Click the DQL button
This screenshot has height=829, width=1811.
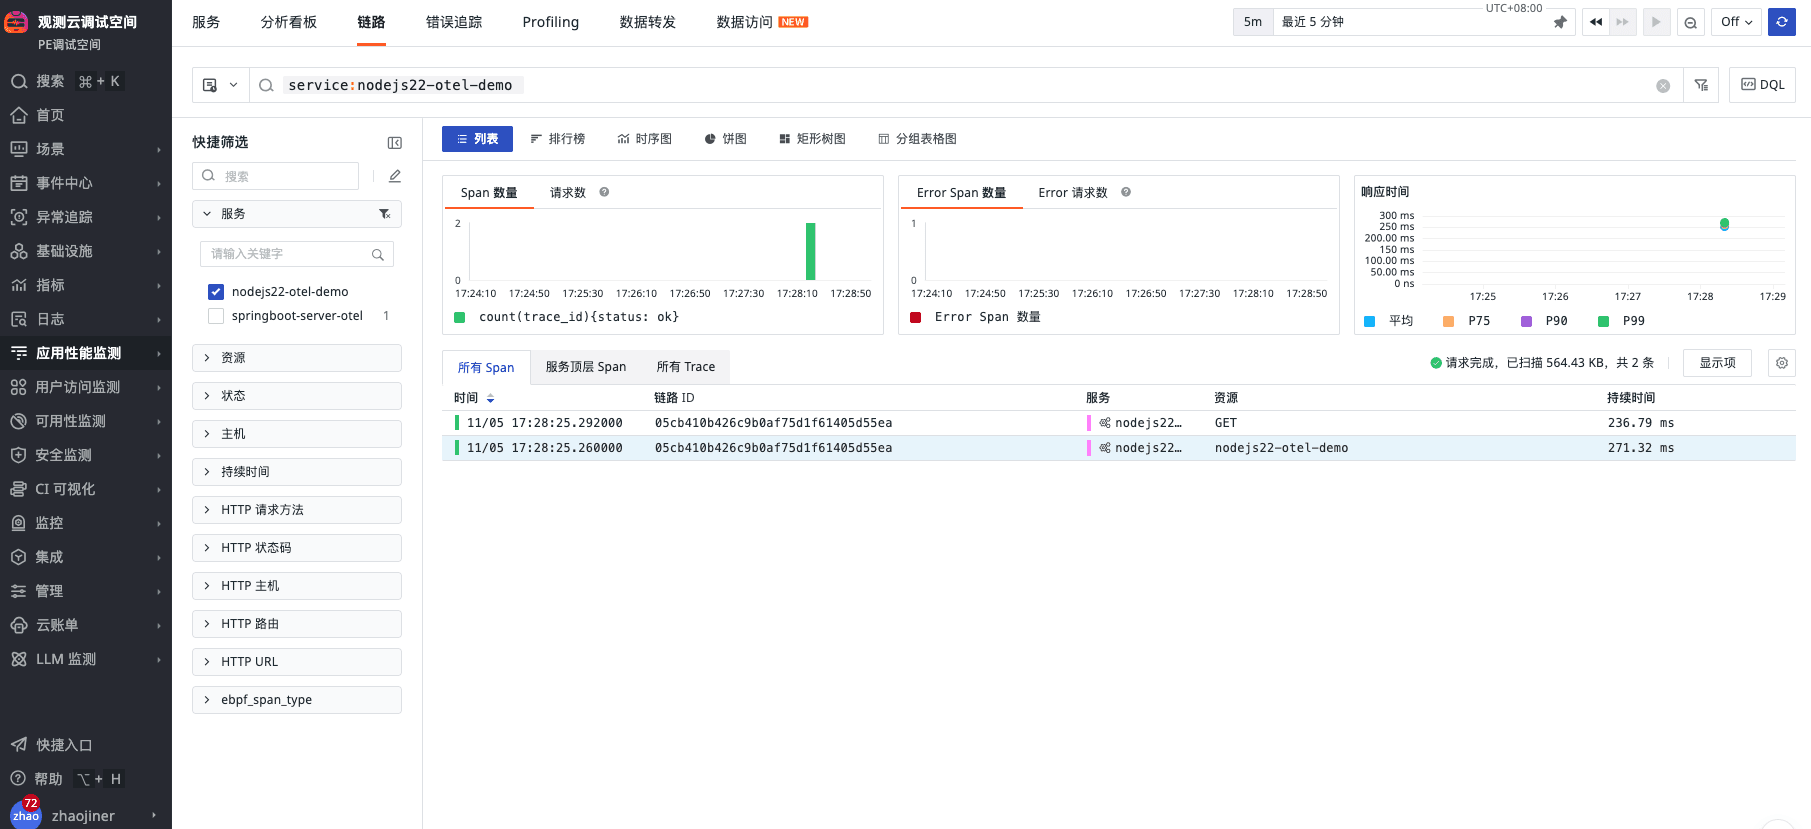[1762, 85]
